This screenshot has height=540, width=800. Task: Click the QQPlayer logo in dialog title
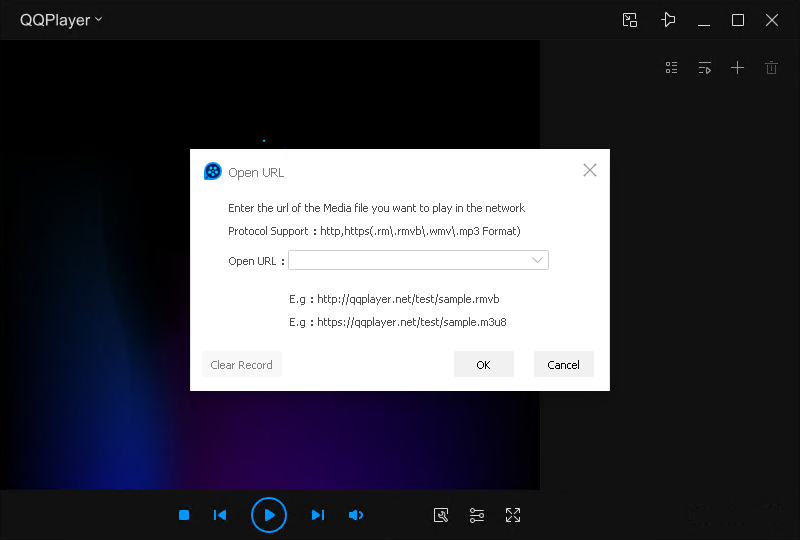(x=213, y=171)
